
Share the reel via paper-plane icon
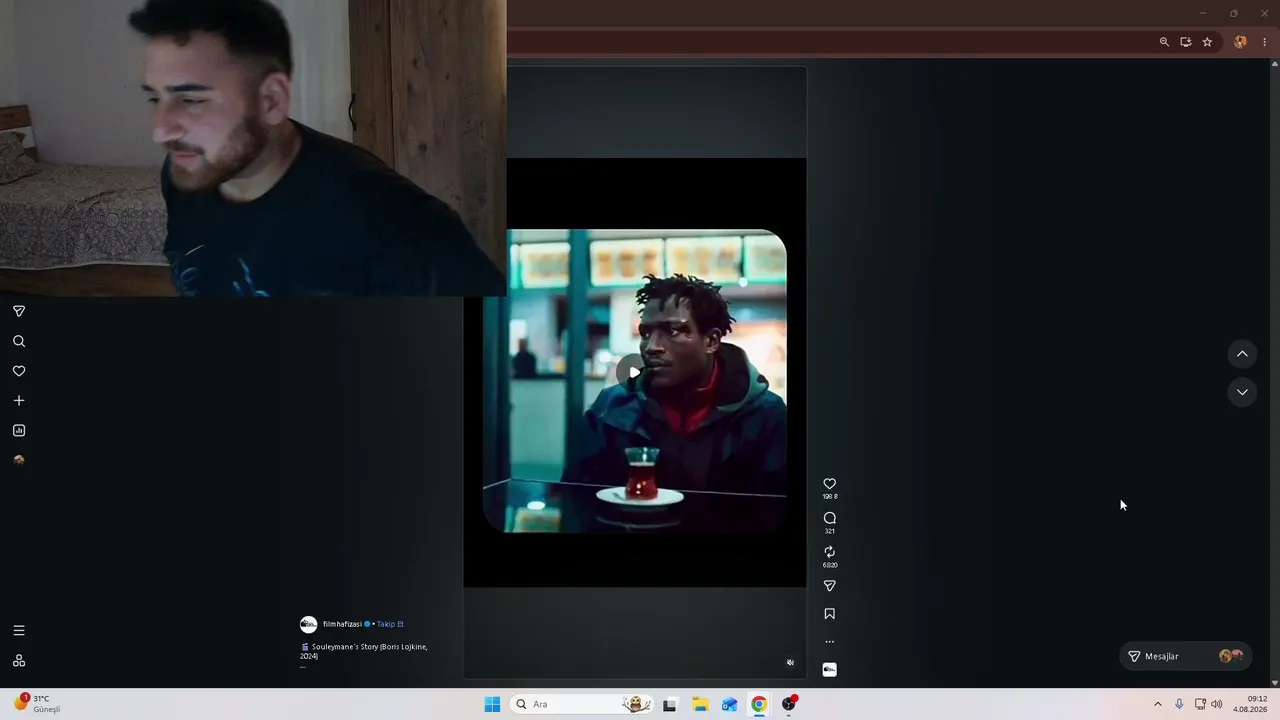point(829,586)
